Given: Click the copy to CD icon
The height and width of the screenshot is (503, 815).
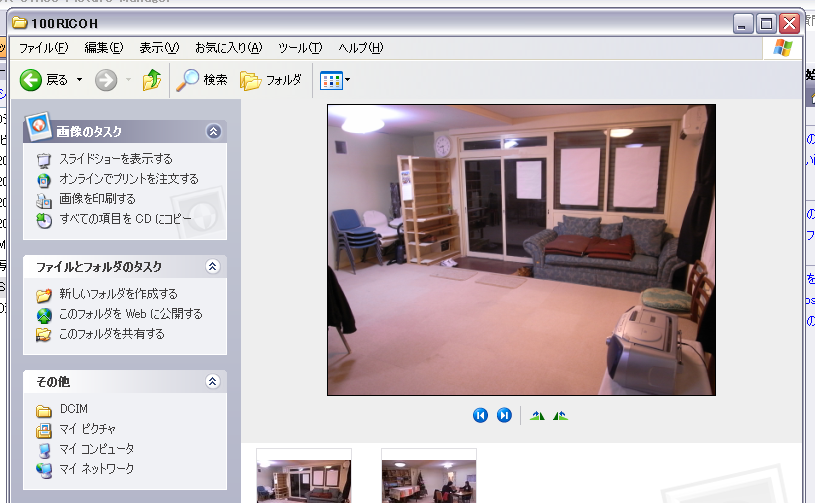Looking at the screenshot, I should point(44,221).
